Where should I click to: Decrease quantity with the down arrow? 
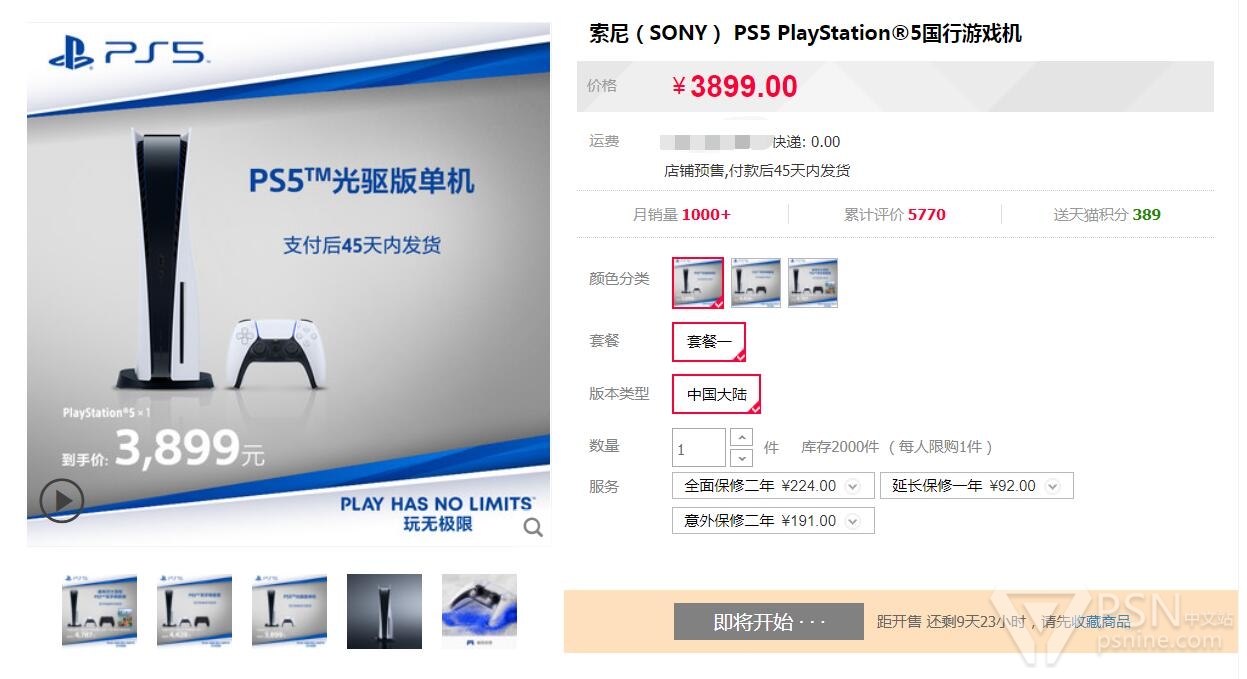(741, 458)
